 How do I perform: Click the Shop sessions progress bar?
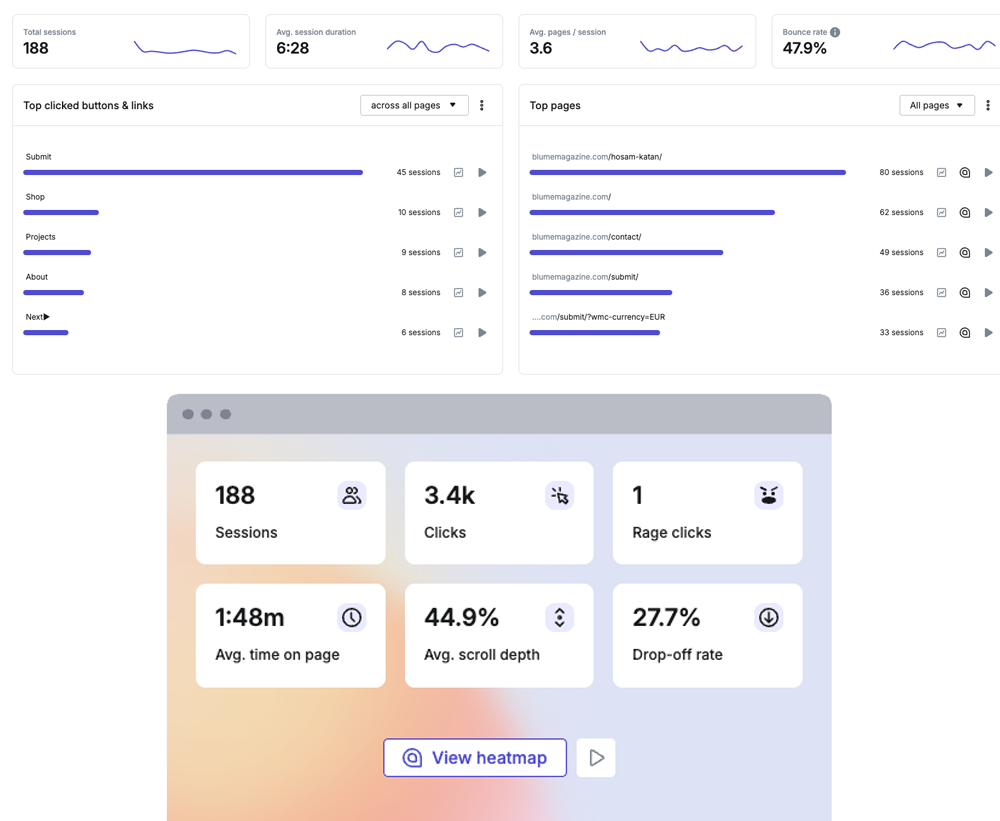(61, 212)
